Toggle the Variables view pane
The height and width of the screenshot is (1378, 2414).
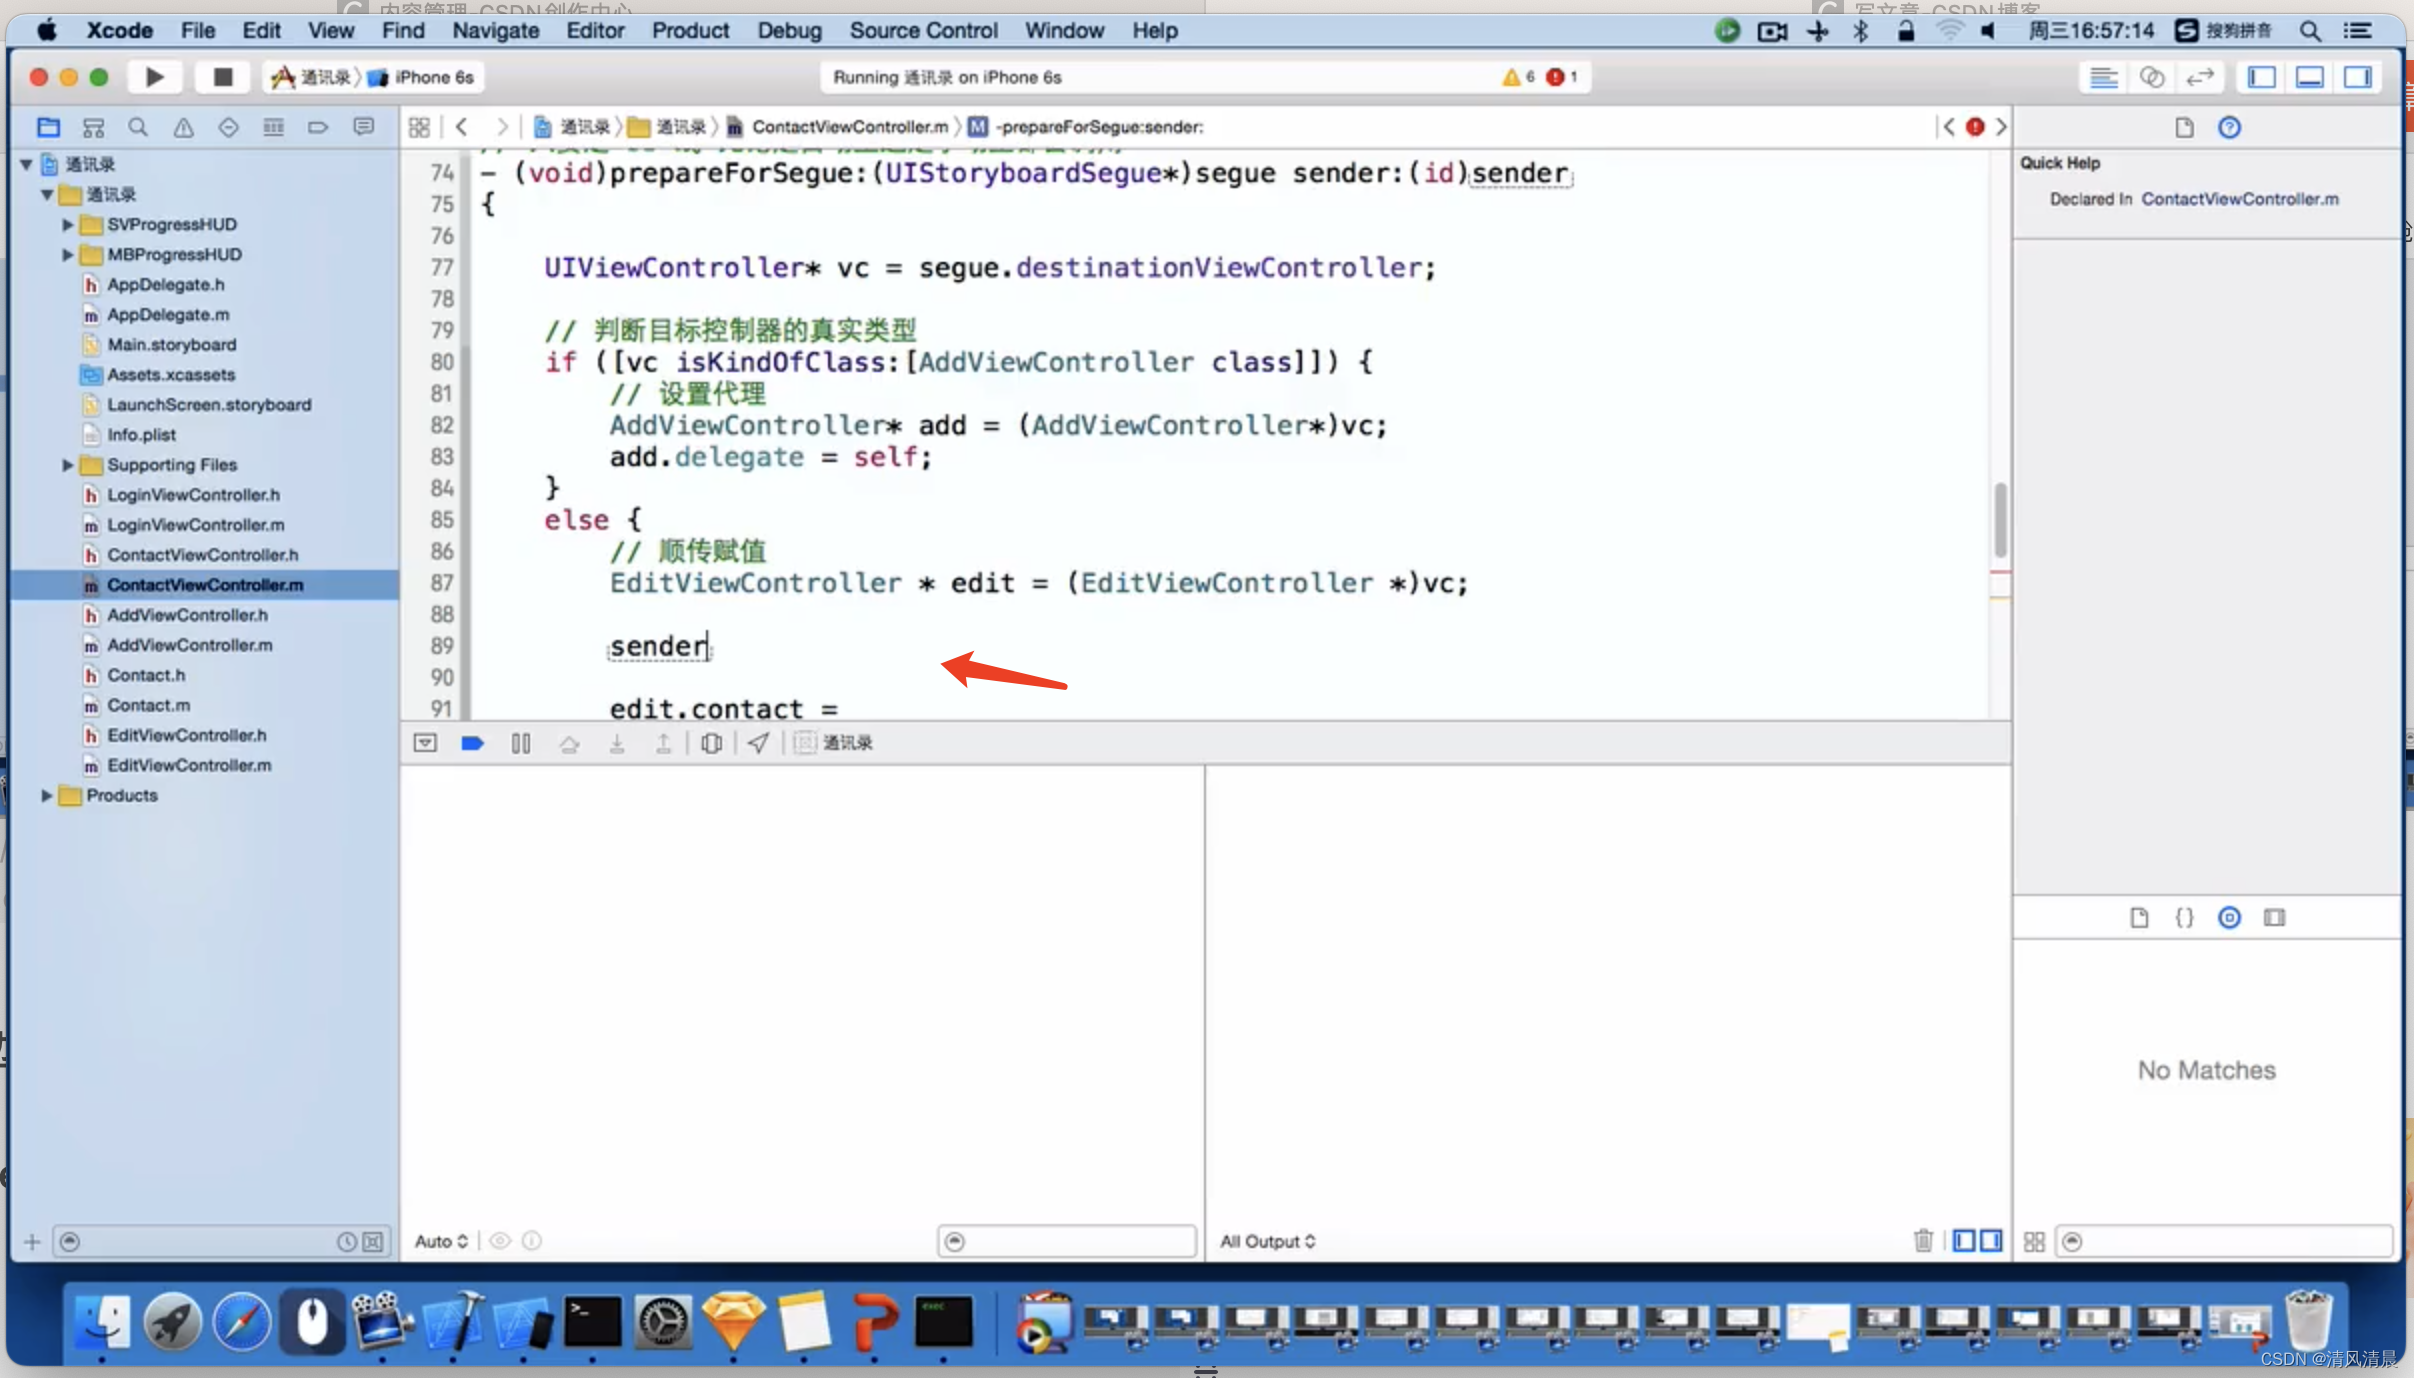(x=1964, y=1241)
